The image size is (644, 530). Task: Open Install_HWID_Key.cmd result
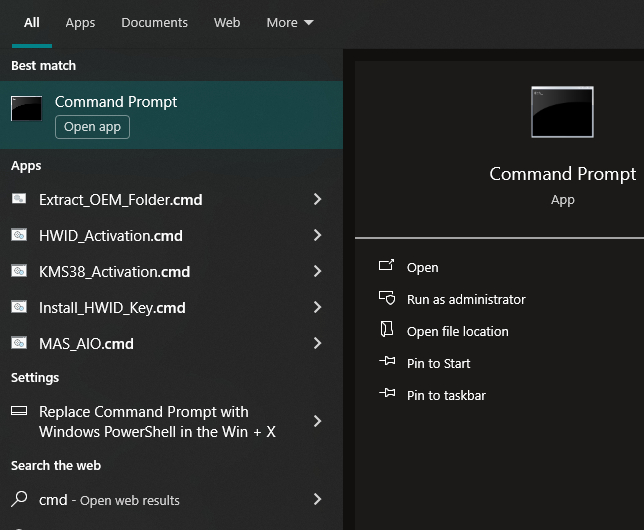coord(112,308)
